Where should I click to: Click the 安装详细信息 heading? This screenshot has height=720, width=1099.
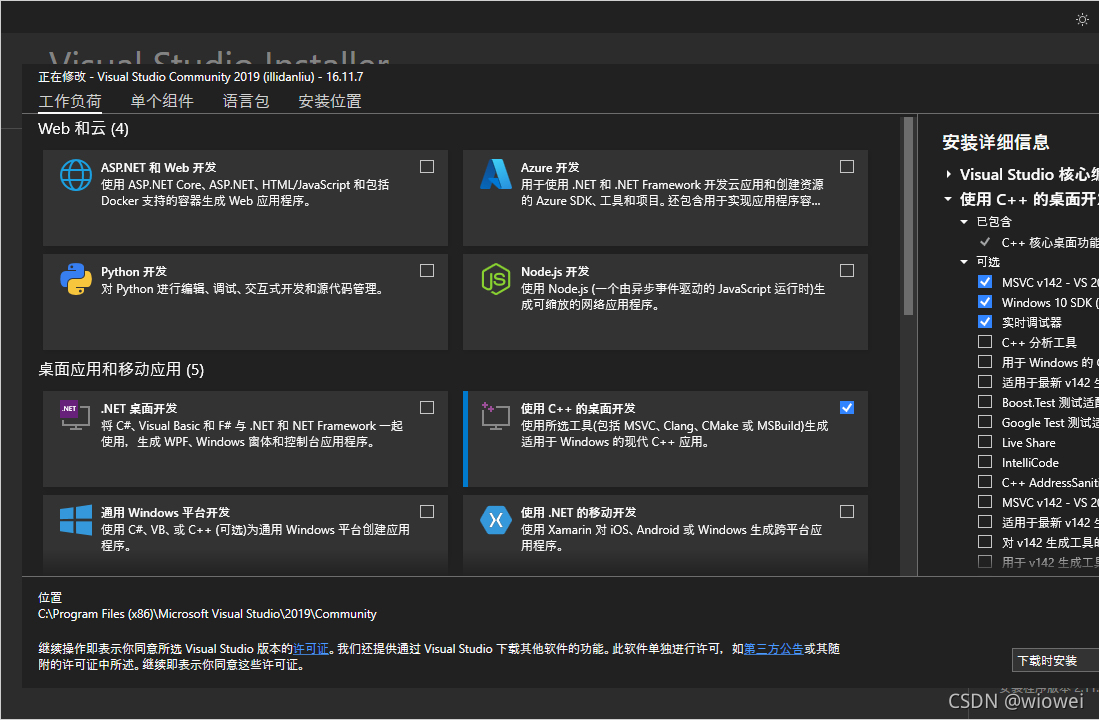click(x=995, y=142)
